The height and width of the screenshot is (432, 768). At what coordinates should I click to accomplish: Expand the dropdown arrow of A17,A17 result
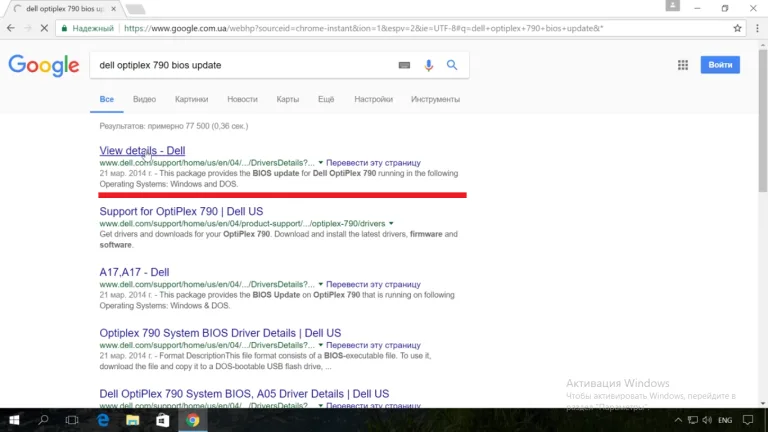click(x=321, y=284)
